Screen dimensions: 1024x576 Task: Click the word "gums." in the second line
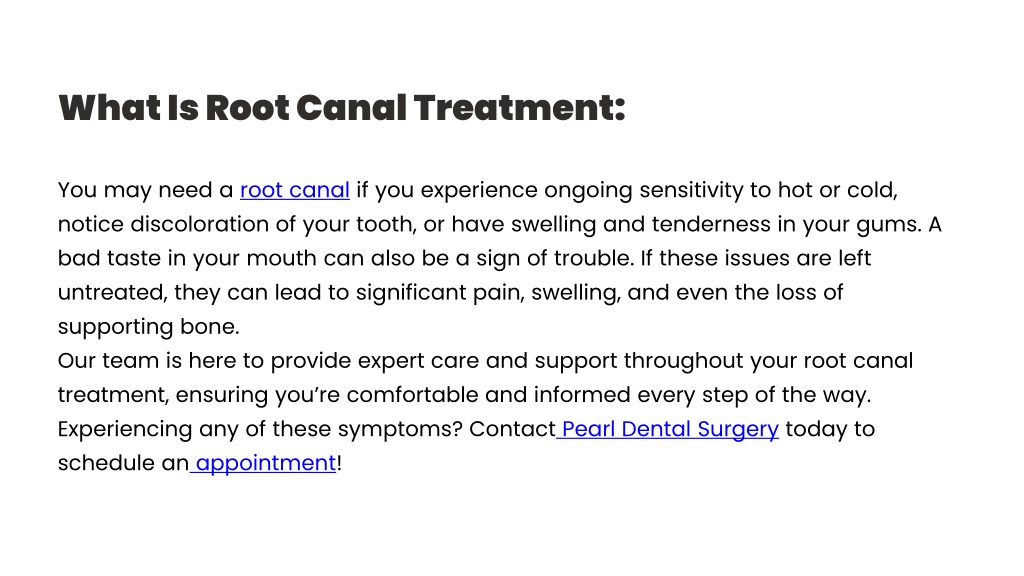point(889,225)
